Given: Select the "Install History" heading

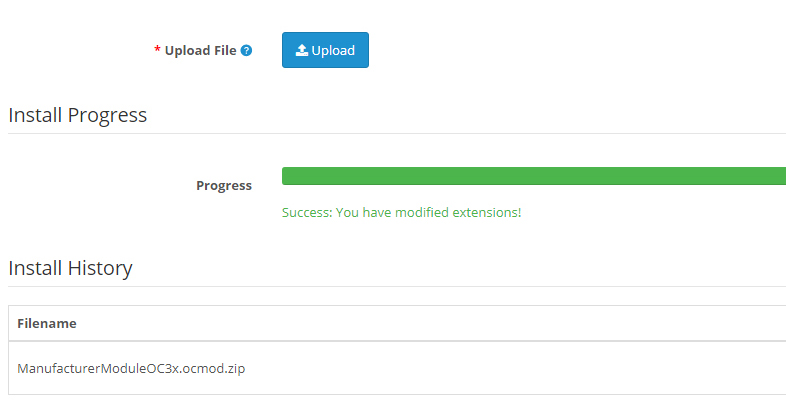Looking at the screenshot, I should [x=70, y=268].
